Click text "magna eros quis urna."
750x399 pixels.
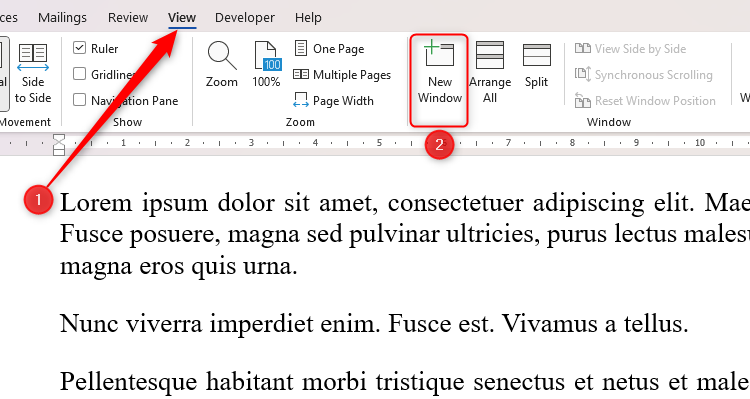[x=178, y=266]
